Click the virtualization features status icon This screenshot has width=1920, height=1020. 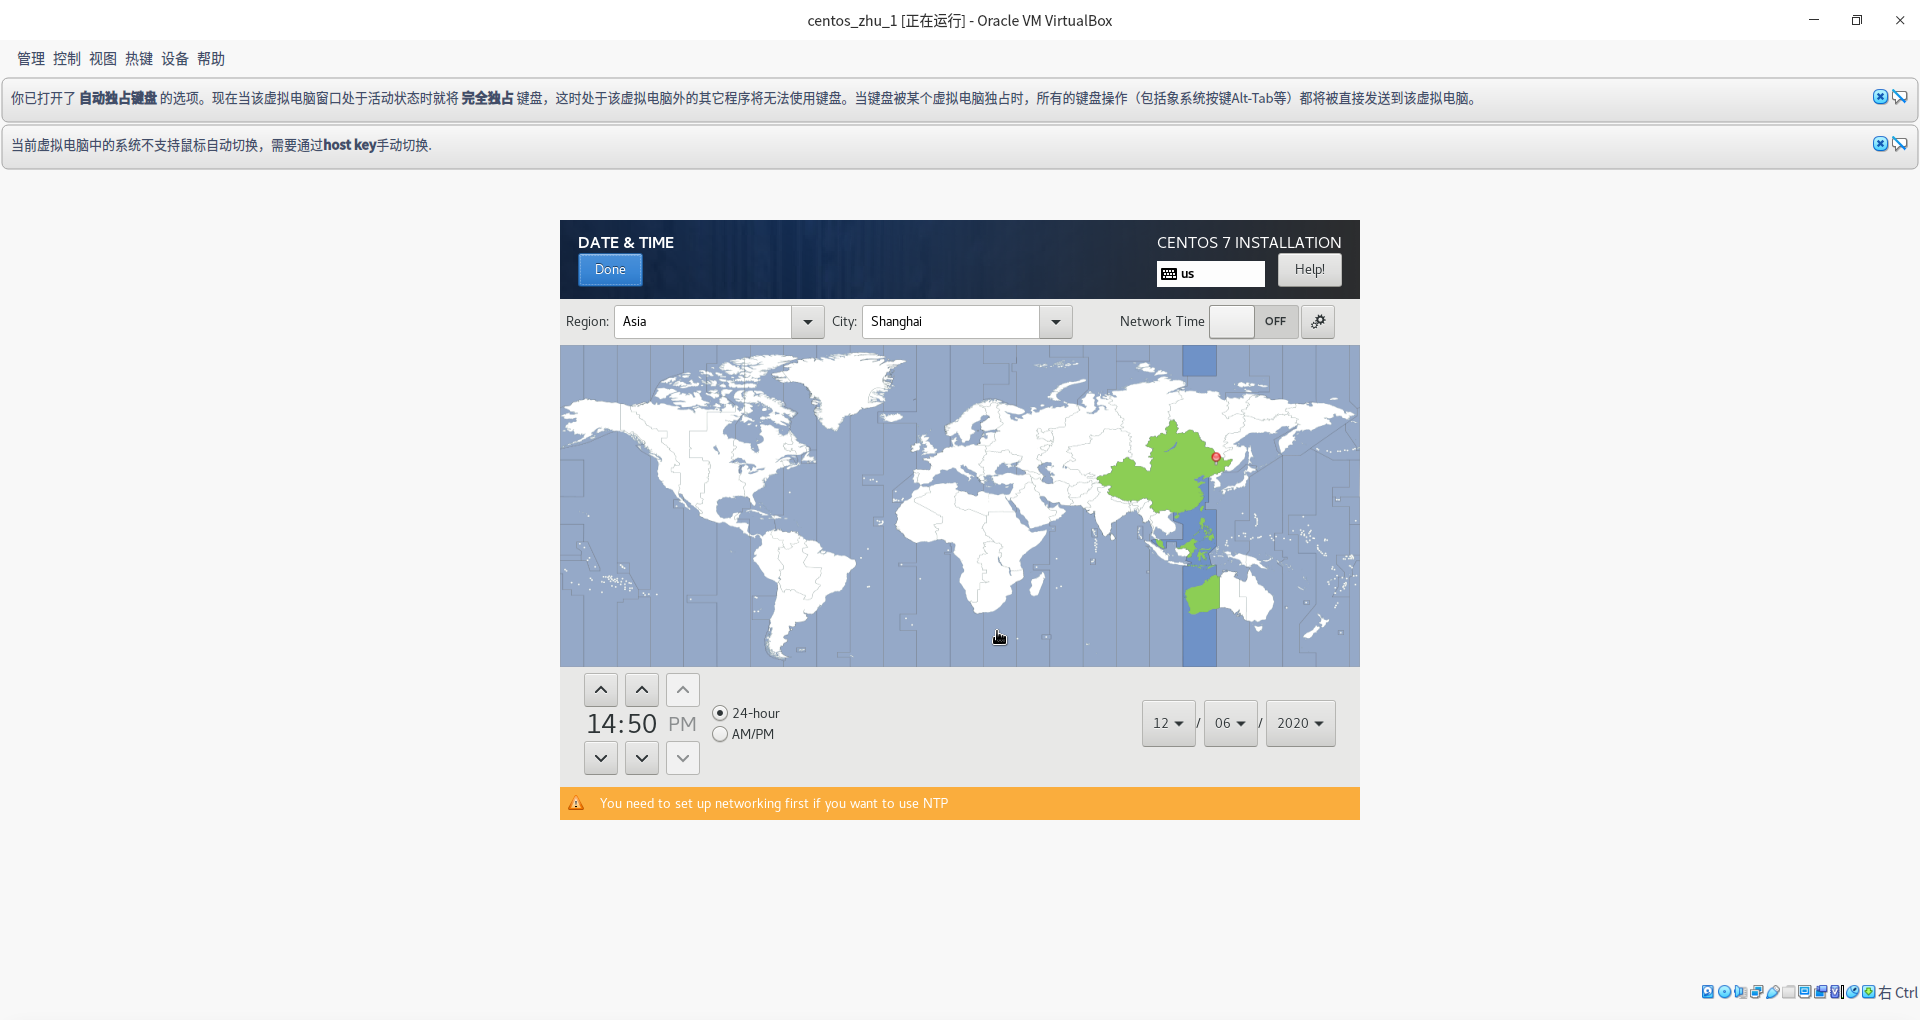(1835, 992)
